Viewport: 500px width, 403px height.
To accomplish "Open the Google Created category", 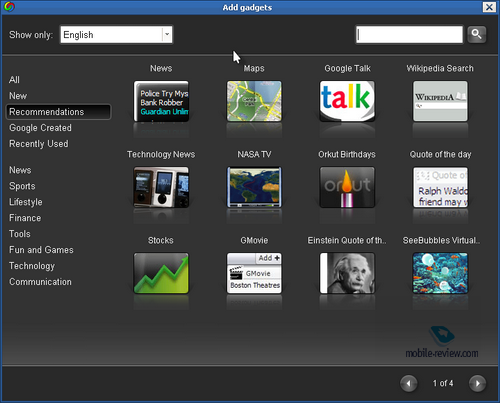I will coord(40,128).
